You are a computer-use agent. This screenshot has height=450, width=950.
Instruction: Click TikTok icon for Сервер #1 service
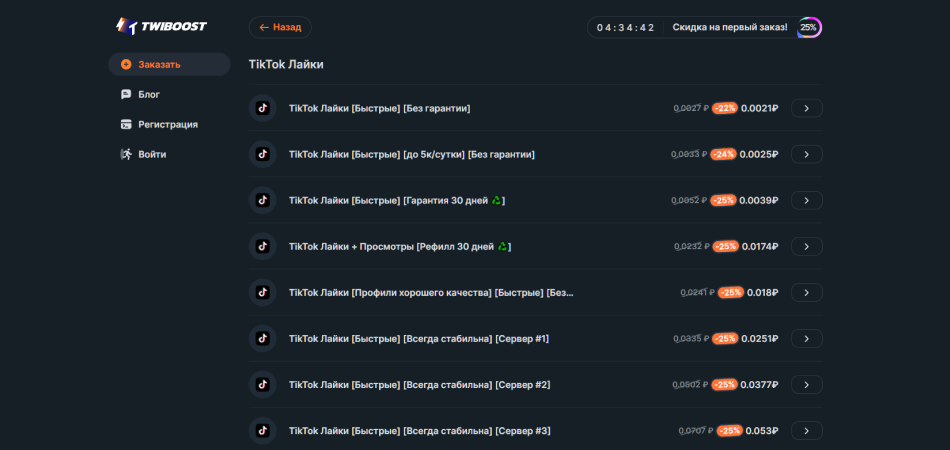(262, 338)
